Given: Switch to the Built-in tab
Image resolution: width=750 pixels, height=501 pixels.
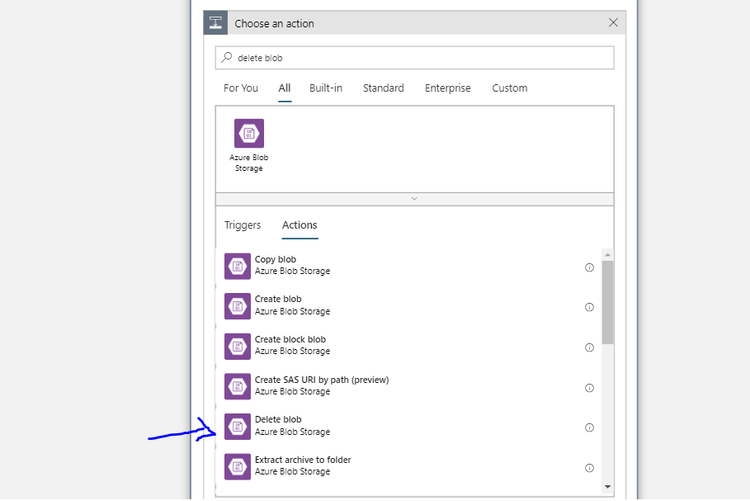Looking at the screenshot, I should 326,88.
